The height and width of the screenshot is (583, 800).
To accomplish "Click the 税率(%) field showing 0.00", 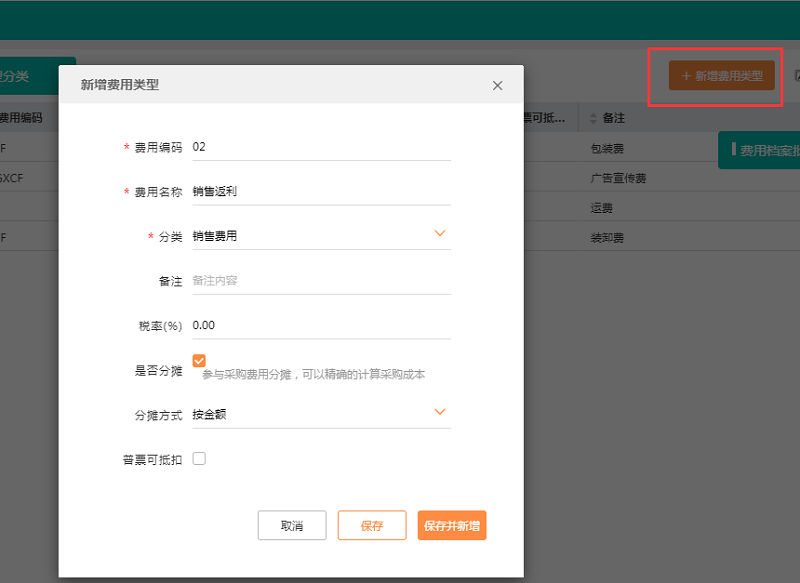I will pos(321,325).
